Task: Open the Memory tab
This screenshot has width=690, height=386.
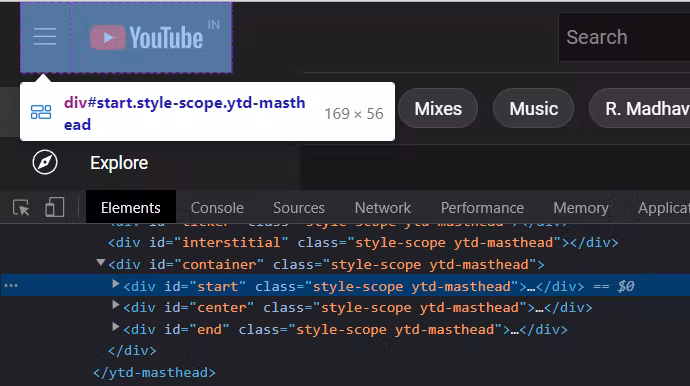Action: 581,208
